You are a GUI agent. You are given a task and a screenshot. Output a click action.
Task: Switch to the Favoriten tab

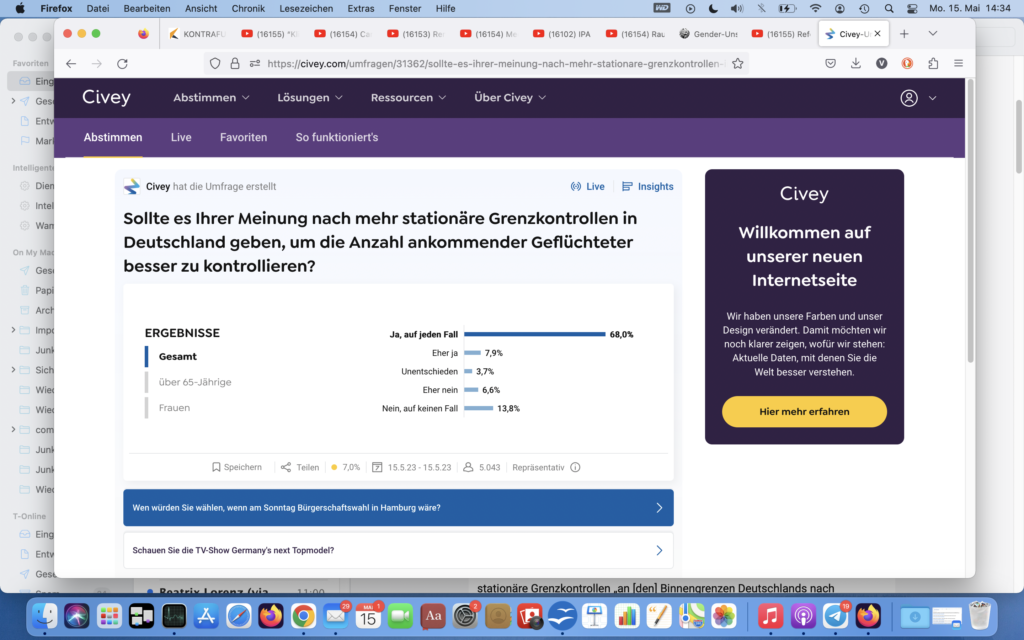tap(243, 137)
